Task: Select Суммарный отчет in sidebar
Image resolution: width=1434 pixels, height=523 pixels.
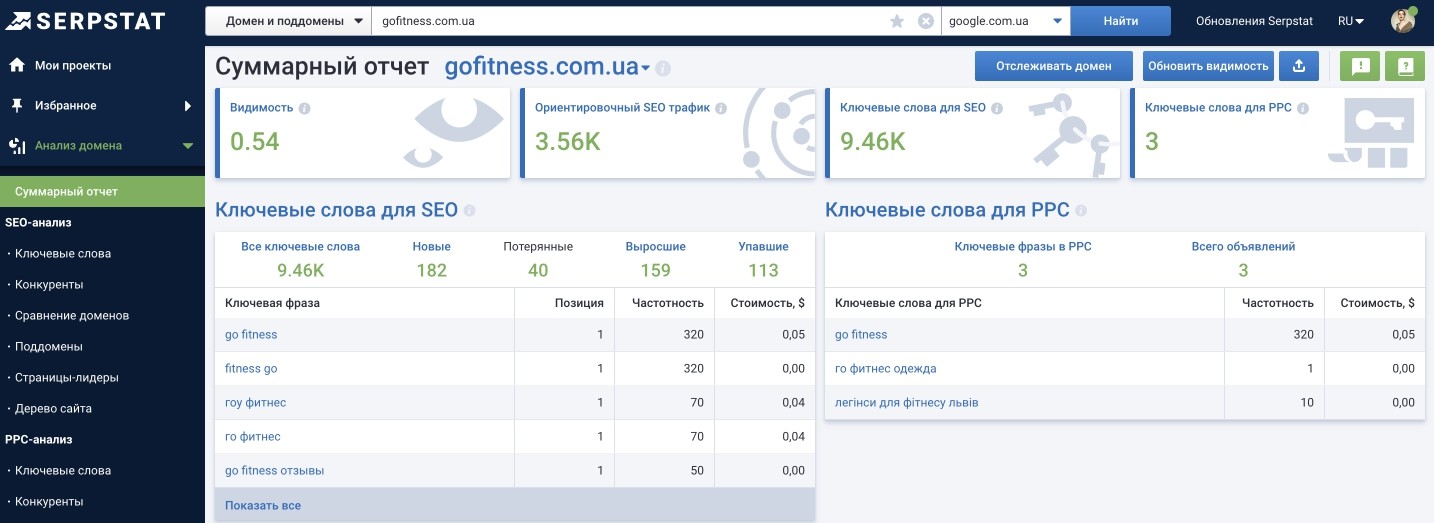Action: 102,191
